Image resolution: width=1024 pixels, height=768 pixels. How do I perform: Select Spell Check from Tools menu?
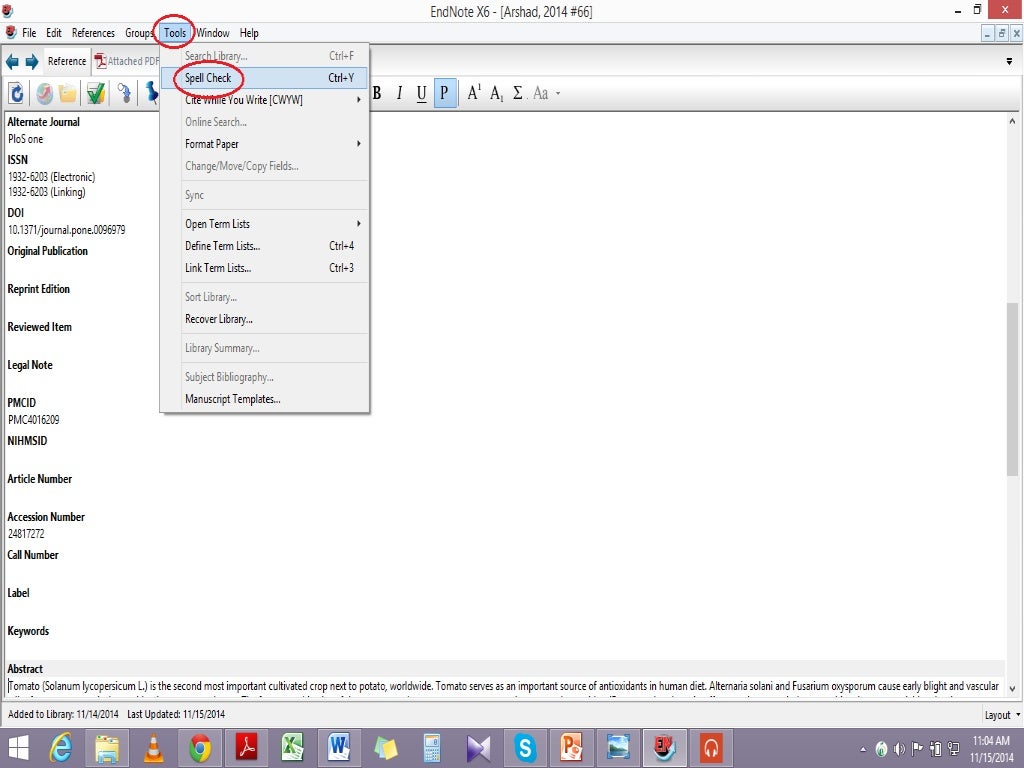(264, 78)
